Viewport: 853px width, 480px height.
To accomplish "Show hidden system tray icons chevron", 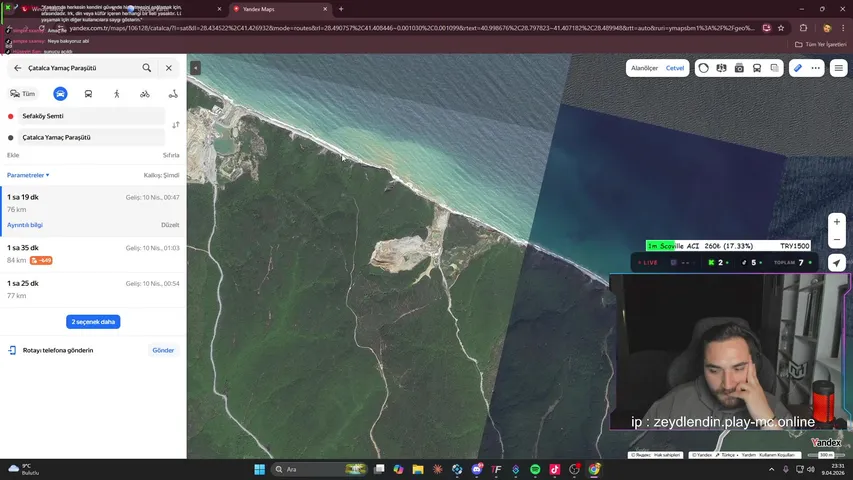I will tap(771, 469).
